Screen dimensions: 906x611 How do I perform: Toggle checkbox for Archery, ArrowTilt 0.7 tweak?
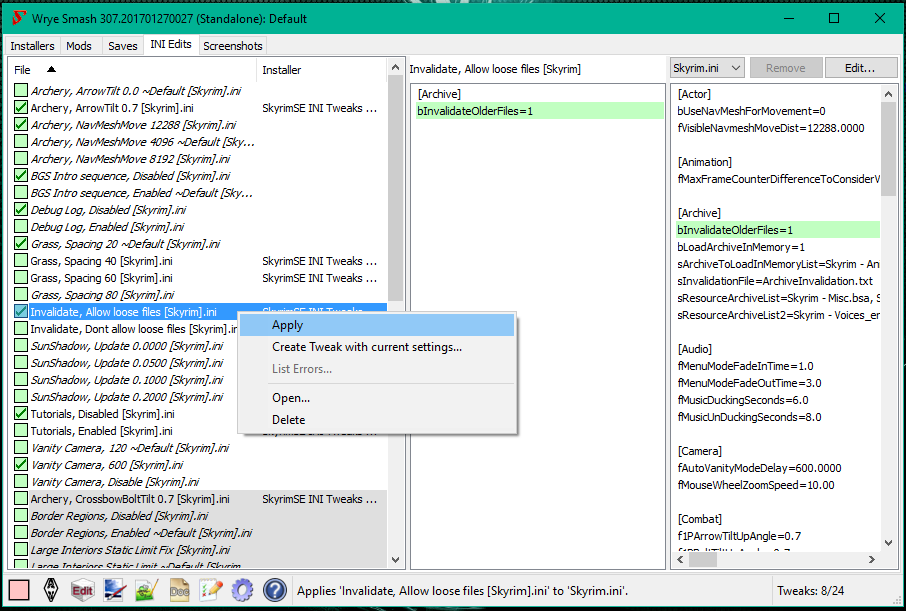[21, 108]
